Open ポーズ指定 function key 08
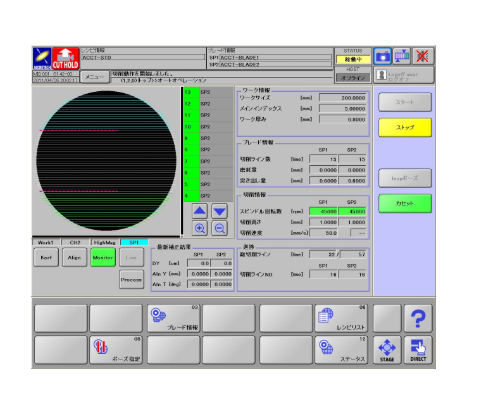The width and height of the screenshot is (478, 395). point(116,350)
